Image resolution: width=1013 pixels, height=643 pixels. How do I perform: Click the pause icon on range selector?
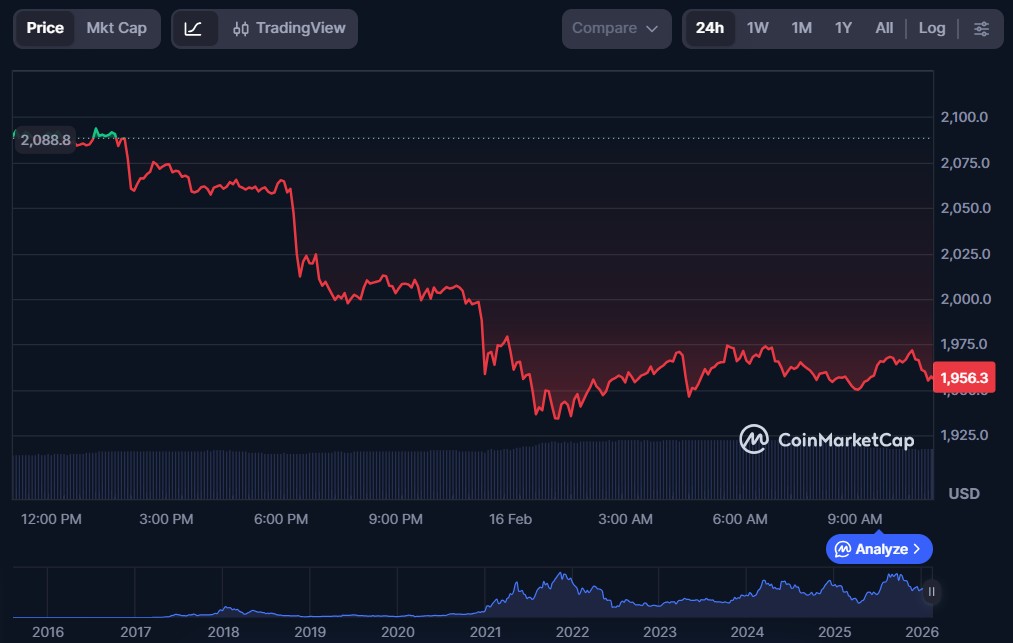(x=931, y=591)
